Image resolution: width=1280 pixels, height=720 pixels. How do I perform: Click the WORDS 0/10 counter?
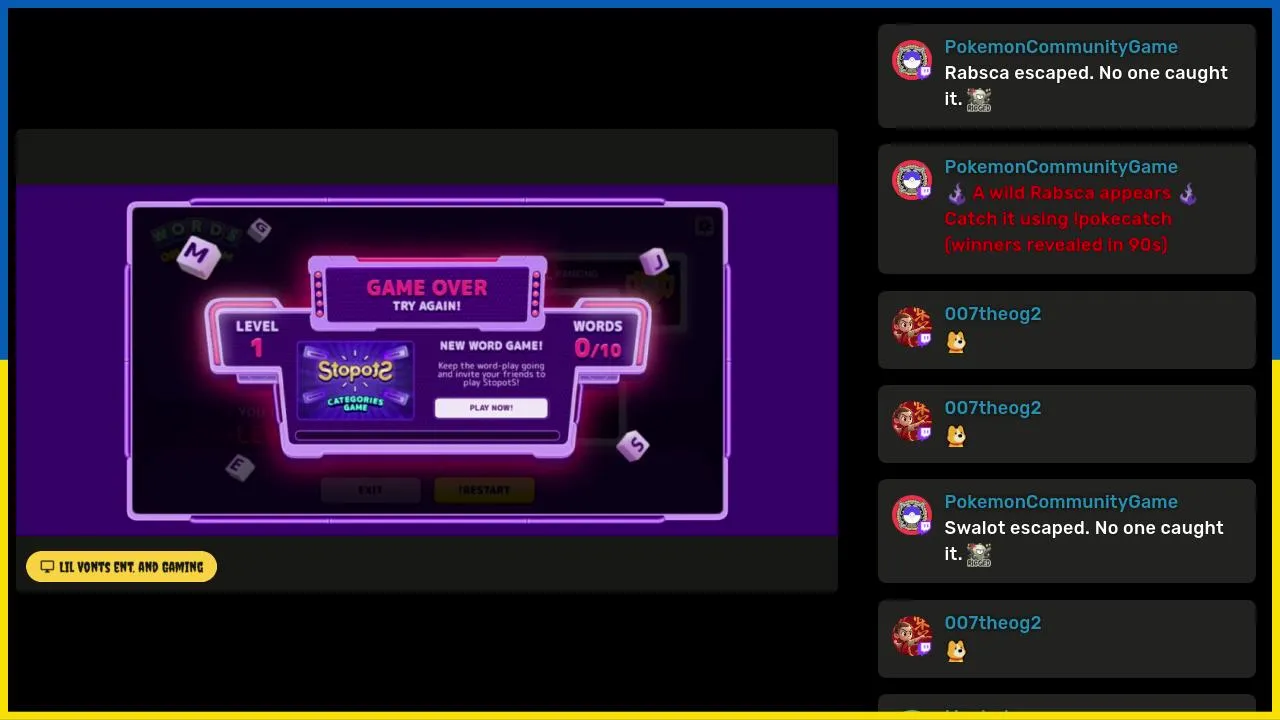[598, 338]
